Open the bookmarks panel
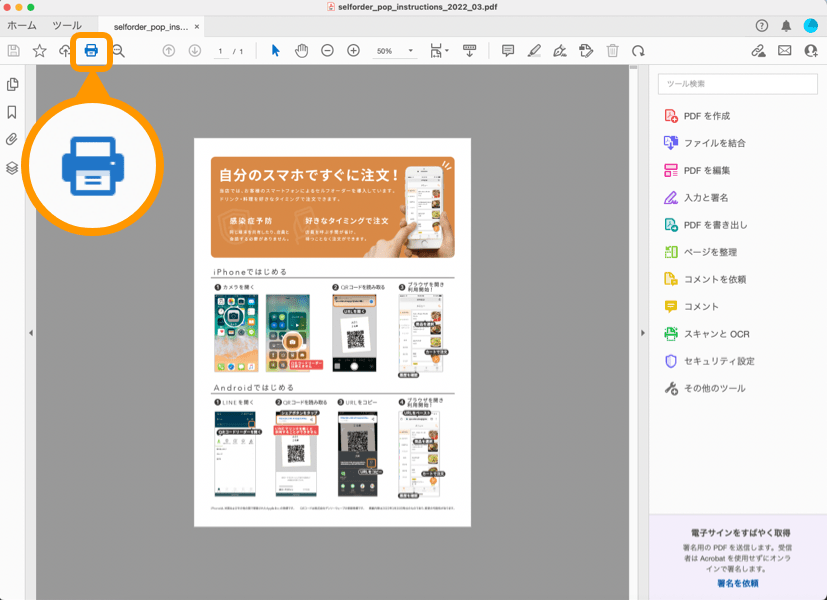 12,112
